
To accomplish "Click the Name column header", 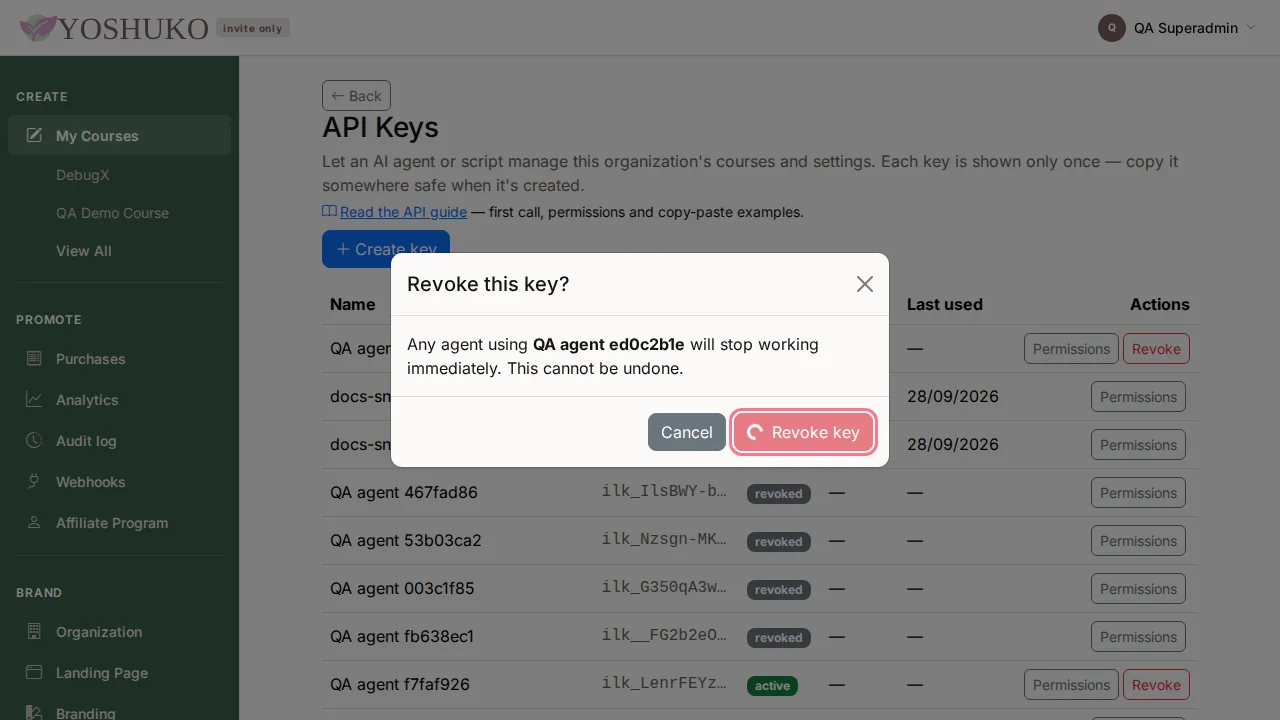I will tap(353, 304).
